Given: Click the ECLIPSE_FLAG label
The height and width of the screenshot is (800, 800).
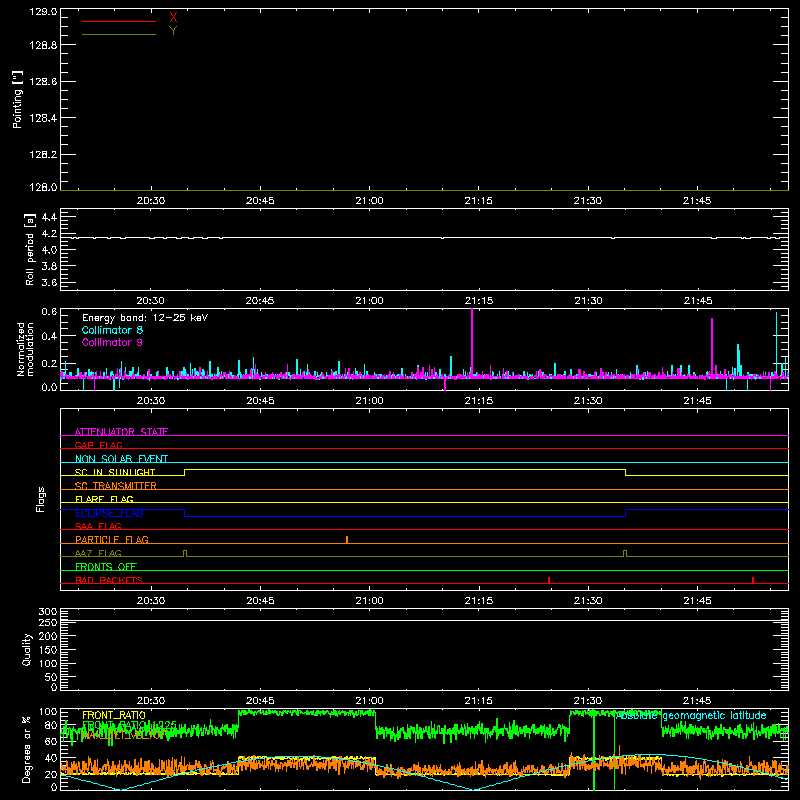Looking at the screenshot, I should (x=109, y=513).
